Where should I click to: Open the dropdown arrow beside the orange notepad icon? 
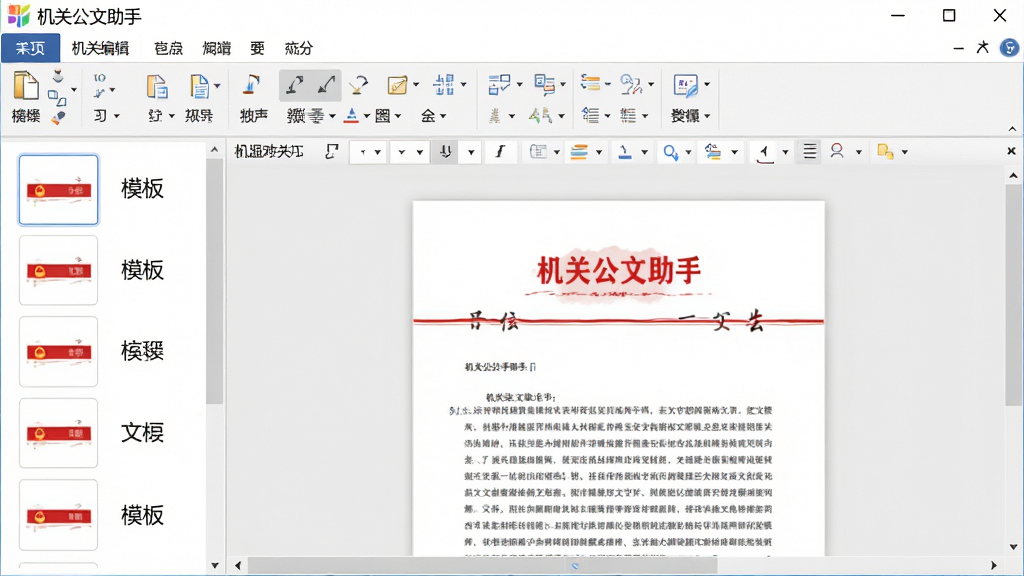coord(416,84)
